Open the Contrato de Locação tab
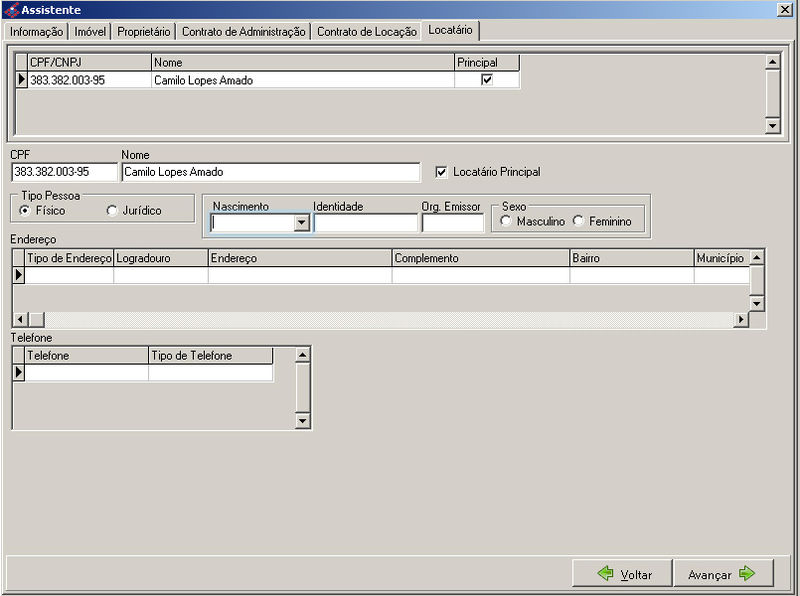Image resolution: width=800 pixels, height=596 pixels. pos(366,32)
